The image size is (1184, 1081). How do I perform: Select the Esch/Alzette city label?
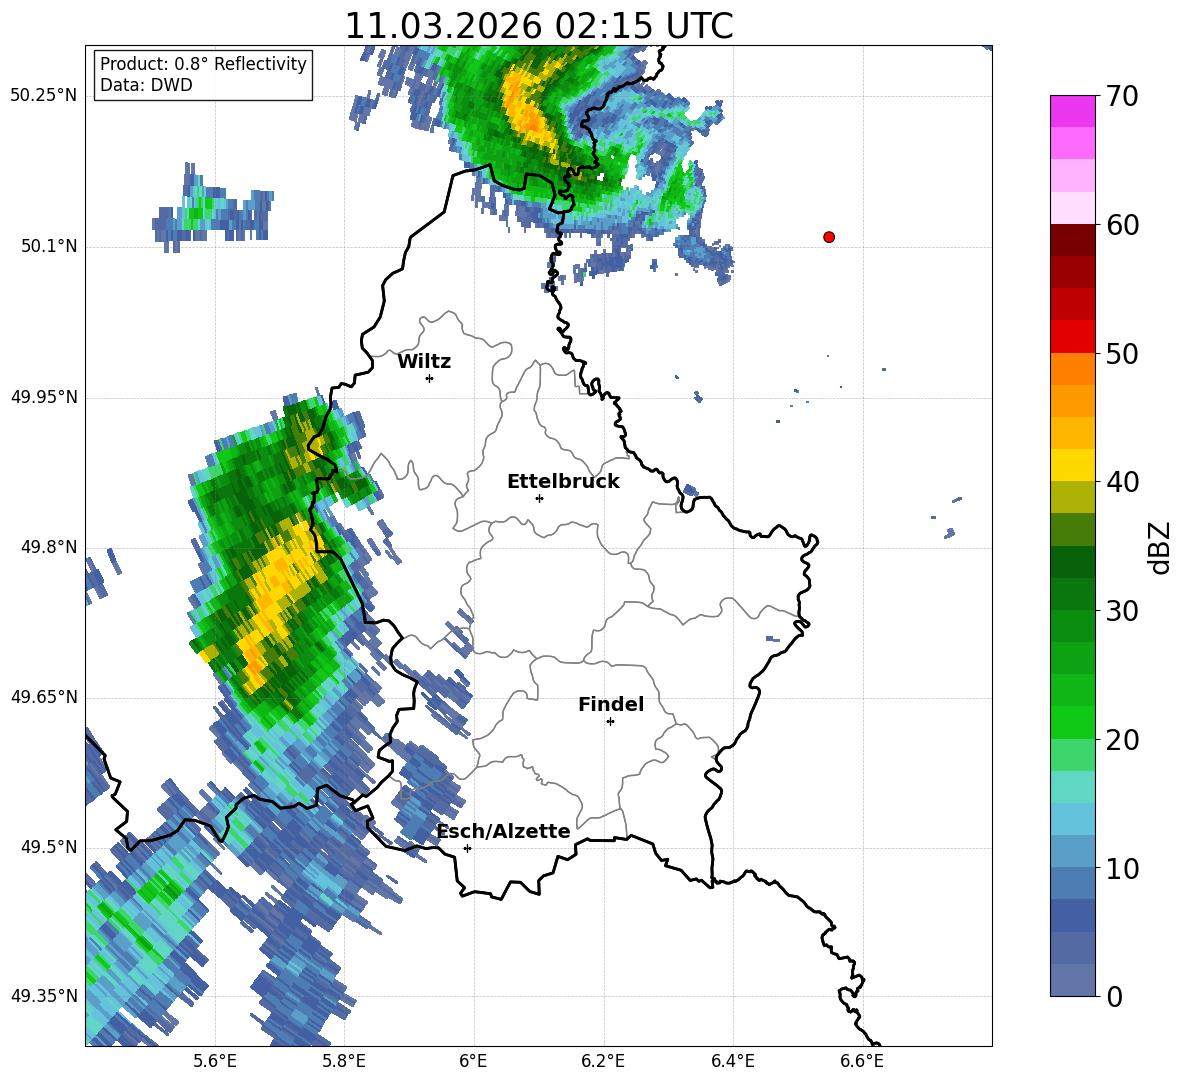click(504, 831)
